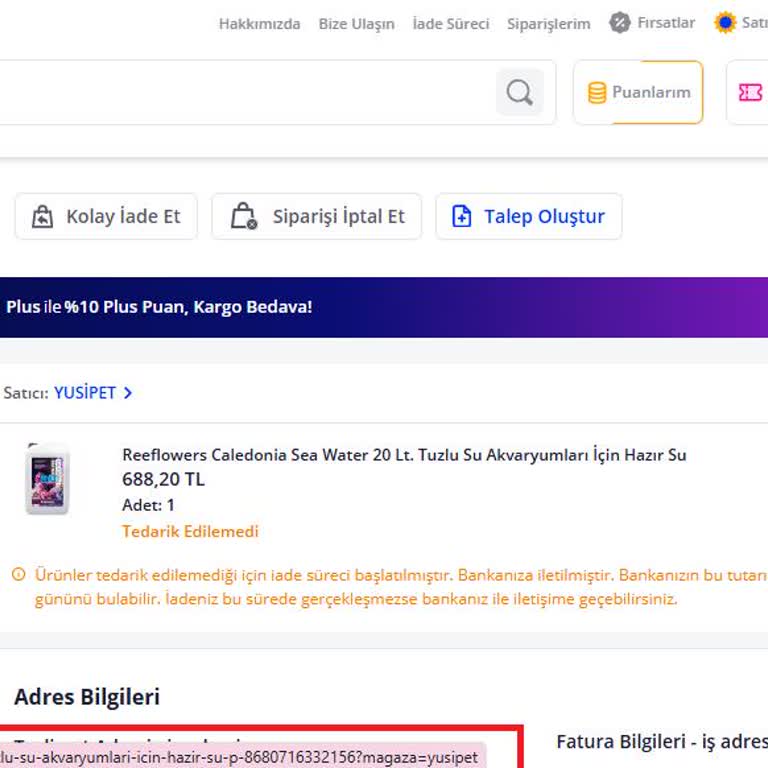768x768 pixels.
Task: Open İade Süreci in top navigation
Action: pyautogui.click(x=450, y=24)
